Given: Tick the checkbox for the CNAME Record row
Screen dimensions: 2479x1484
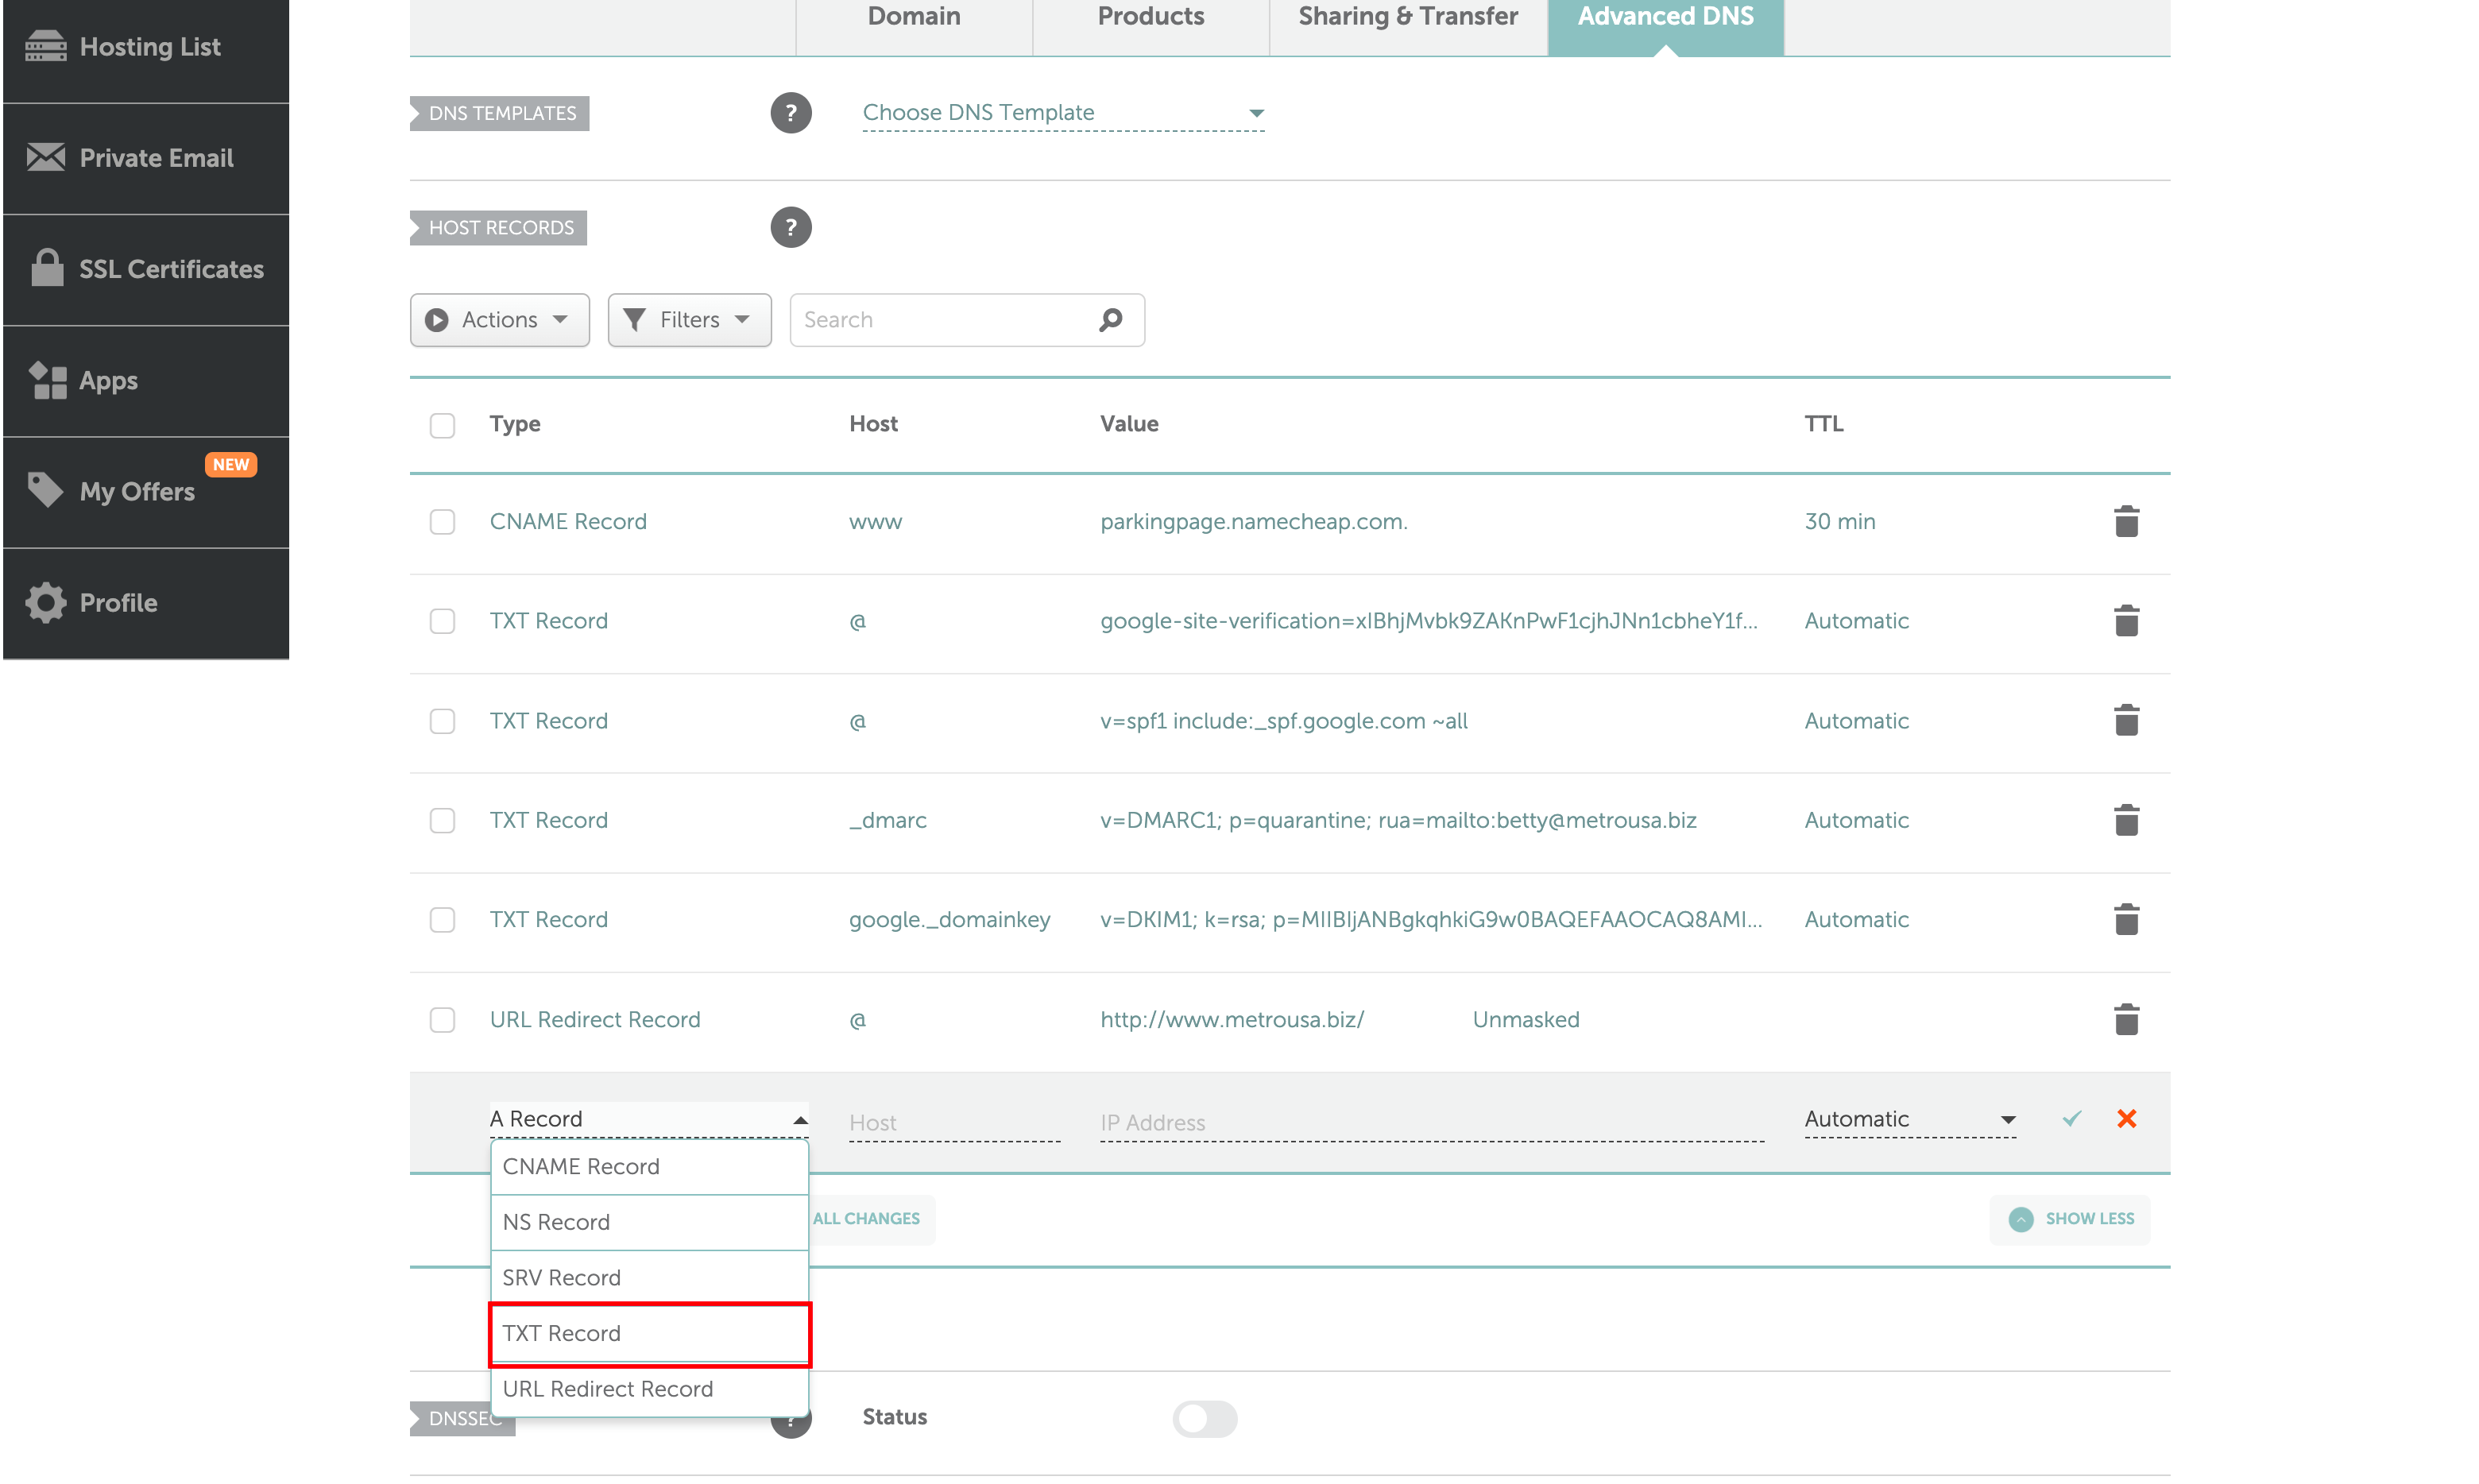Looking at the screenshot, I should point(442,522).
